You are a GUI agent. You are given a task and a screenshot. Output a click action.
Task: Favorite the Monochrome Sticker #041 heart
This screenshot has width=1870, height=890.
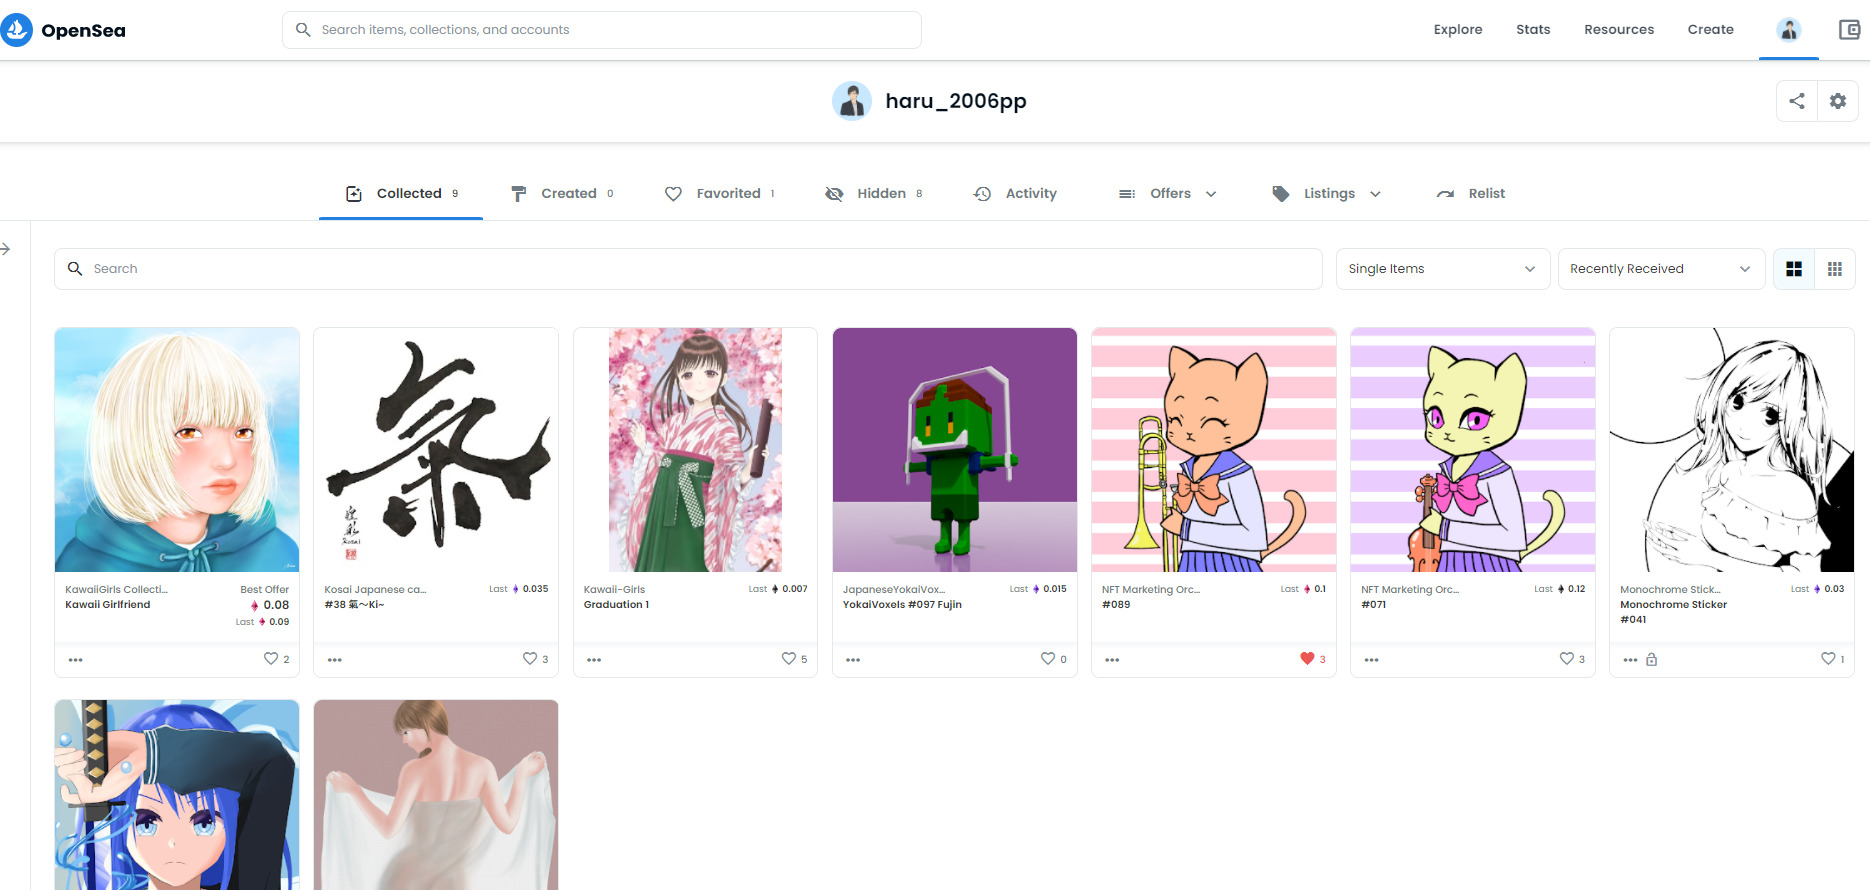tap(1828, 659)
